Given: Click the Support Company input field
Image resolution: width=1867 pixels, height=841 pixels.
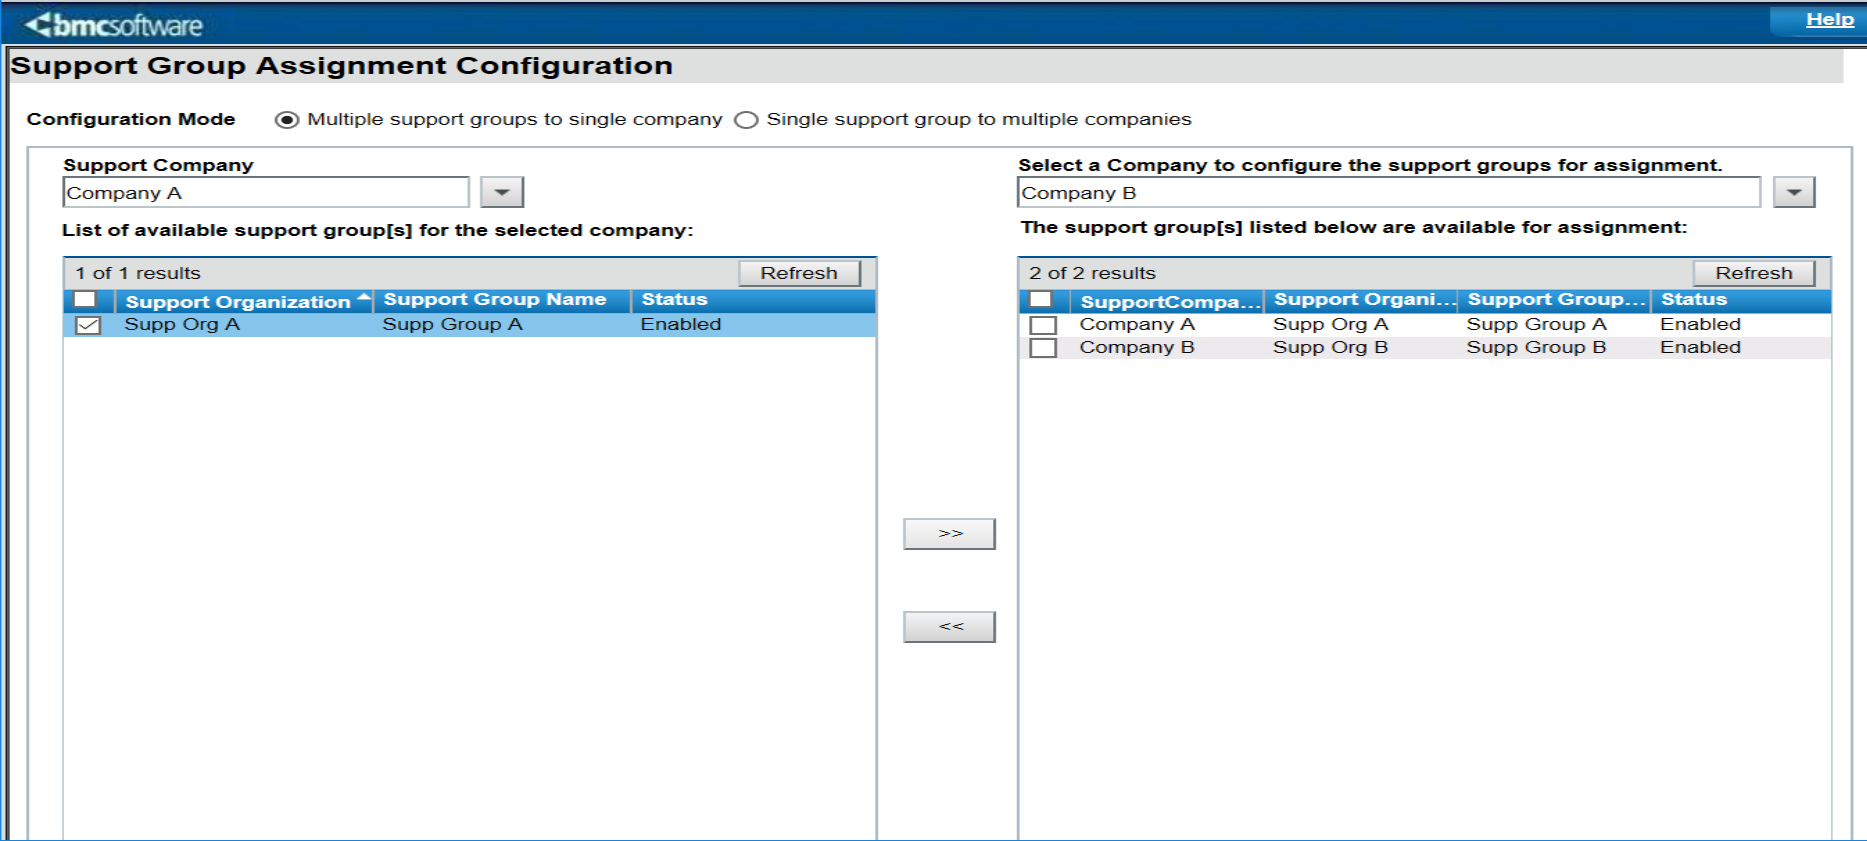Looking at the screenshot, I should coord(266,192).
